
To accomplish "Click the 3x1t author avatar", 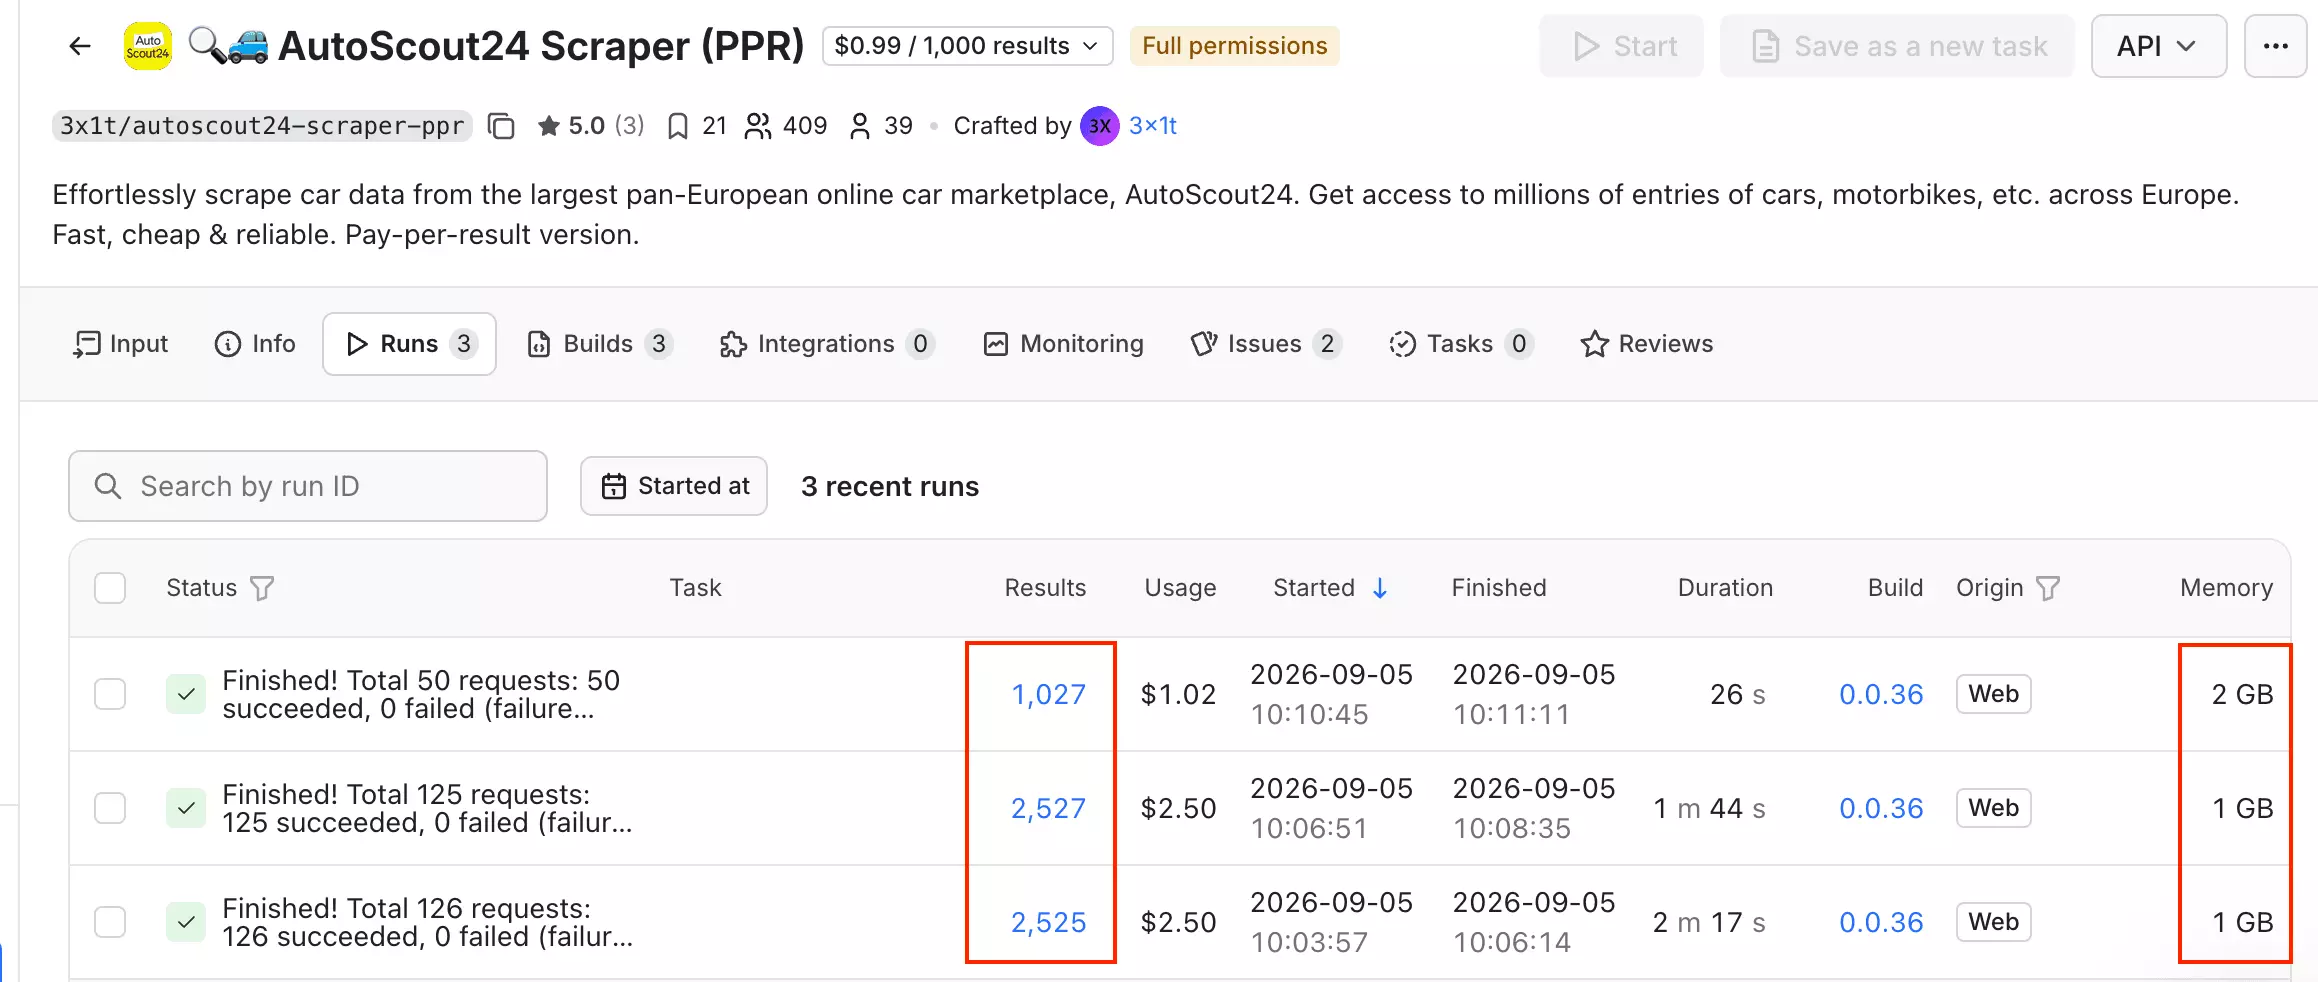I will point(1100,126).
